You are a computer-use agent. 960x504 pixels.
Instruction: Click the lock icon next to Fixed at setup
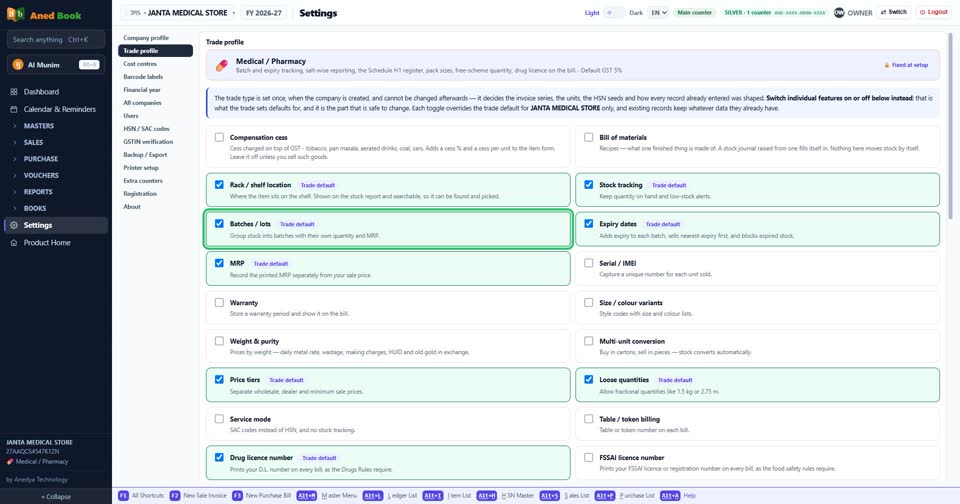pos(887,65)
